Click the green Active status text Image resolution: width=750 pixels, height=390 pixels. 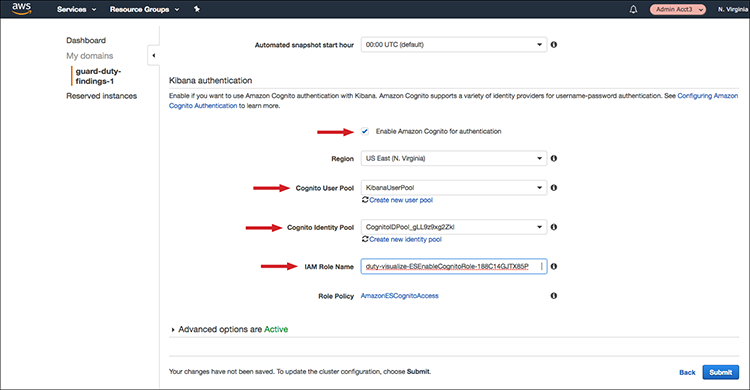point(276,329)
